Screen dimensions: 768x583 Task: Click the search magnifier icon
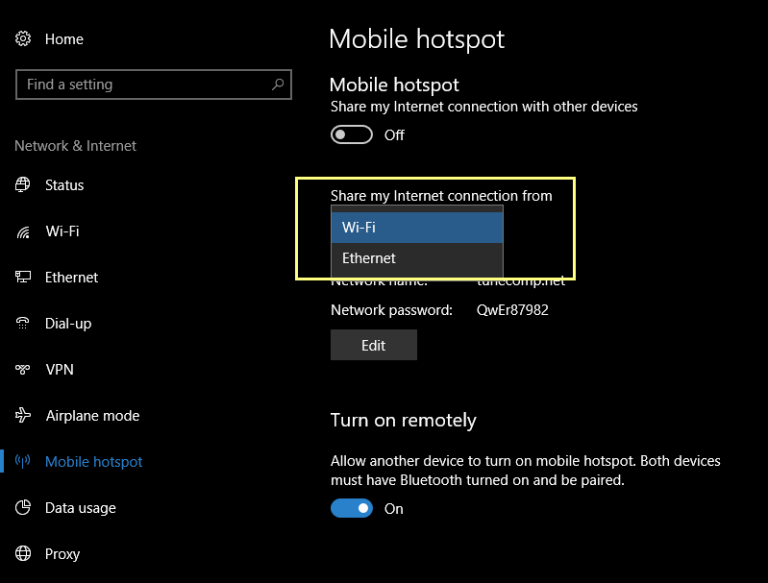[278, 84]
